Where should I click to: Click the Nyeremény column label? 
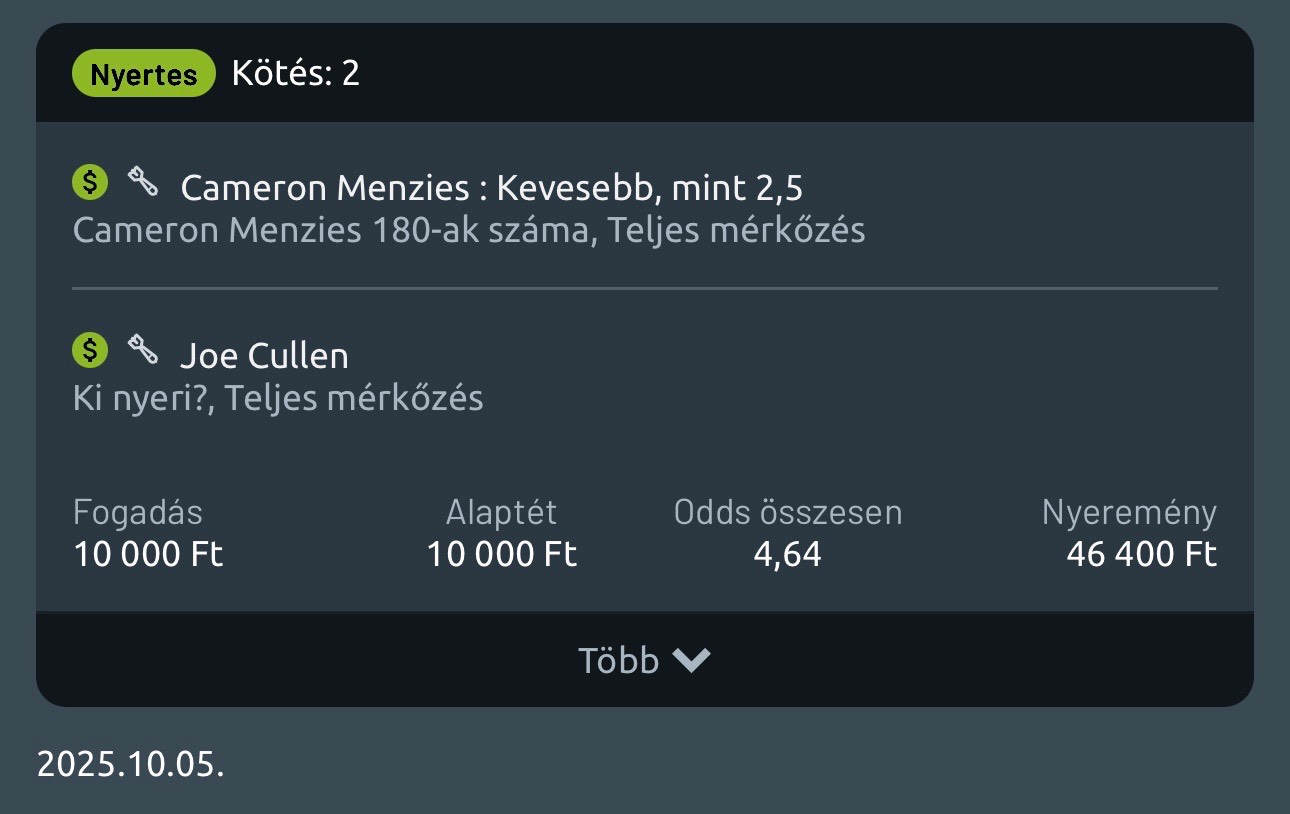click(1129, 513)
